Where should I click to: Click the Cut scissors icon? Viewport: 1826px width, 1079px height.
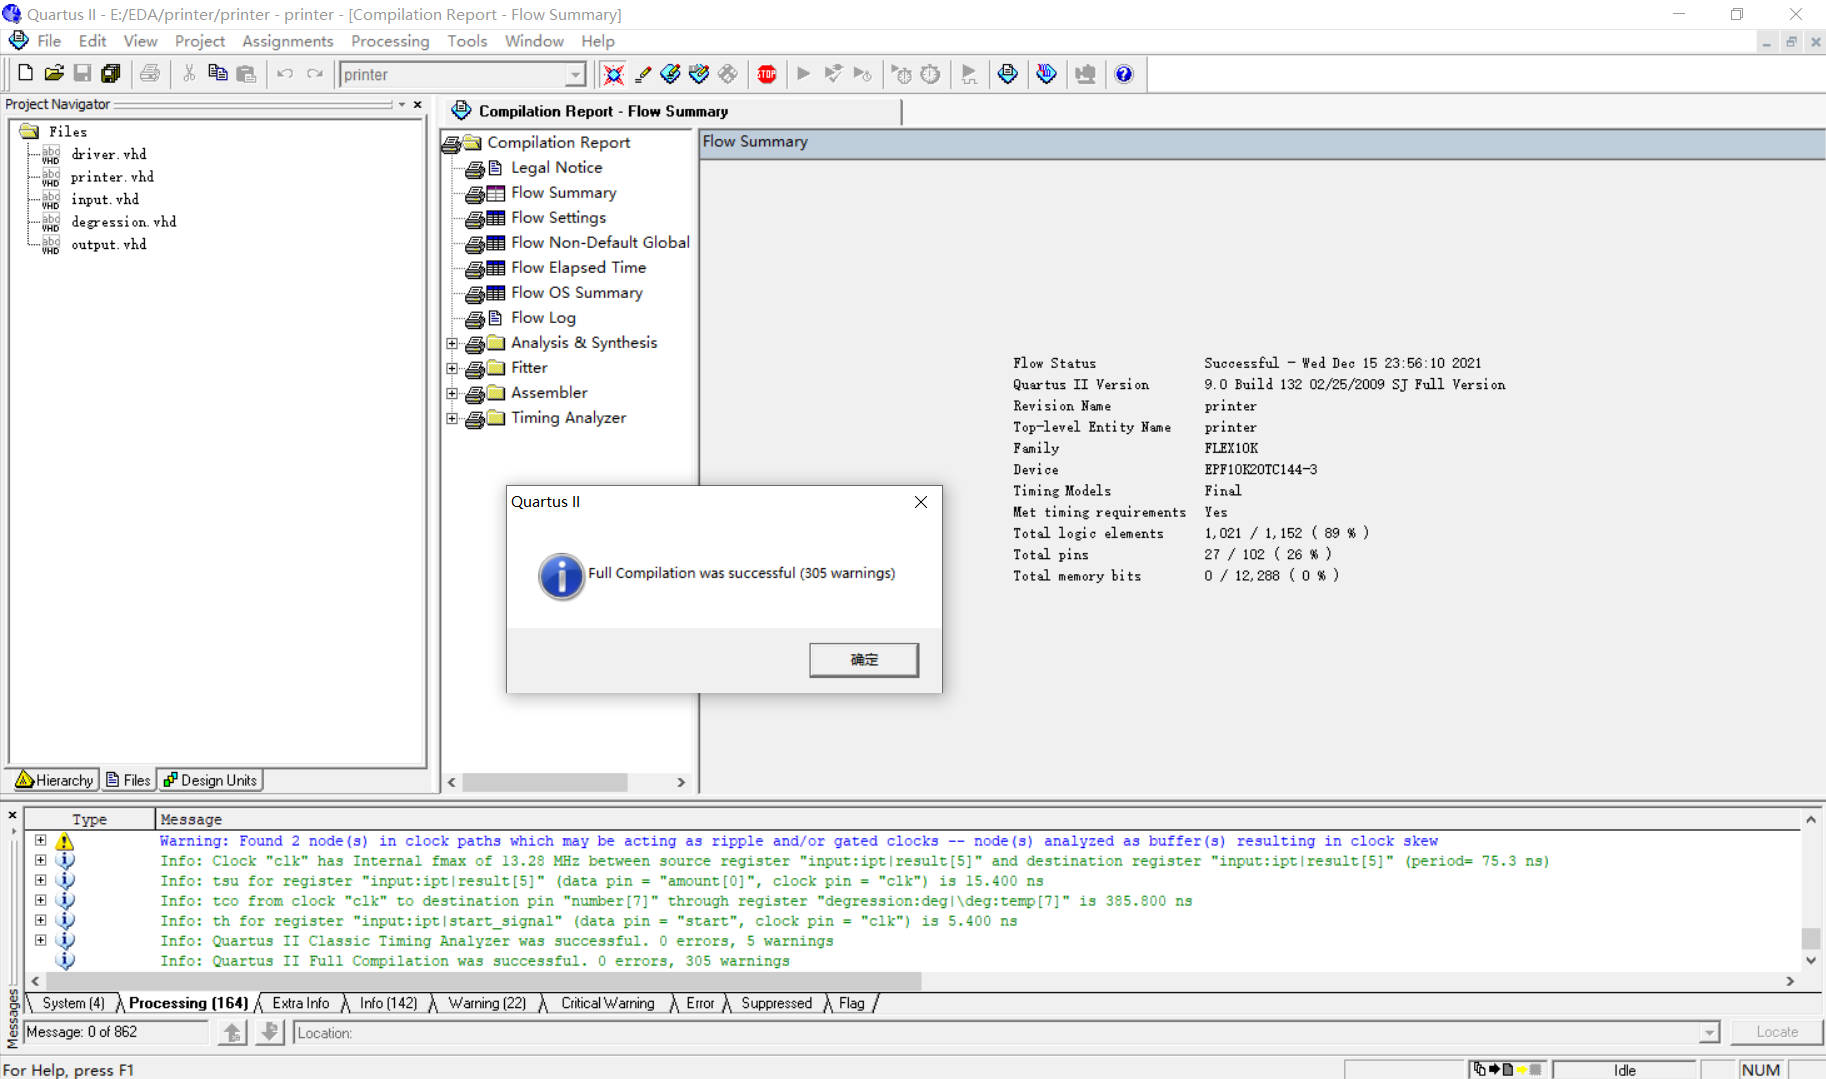pyautogui.click(x=189, y=73)
